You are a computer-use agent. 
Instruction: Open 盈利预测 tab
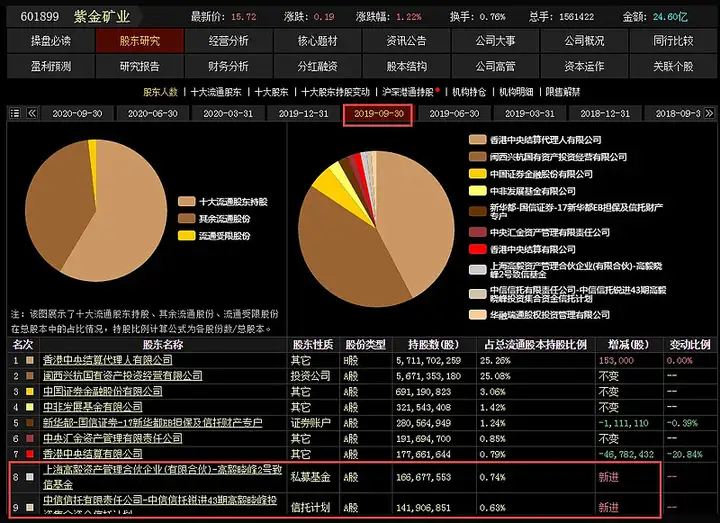click(51, 67)
